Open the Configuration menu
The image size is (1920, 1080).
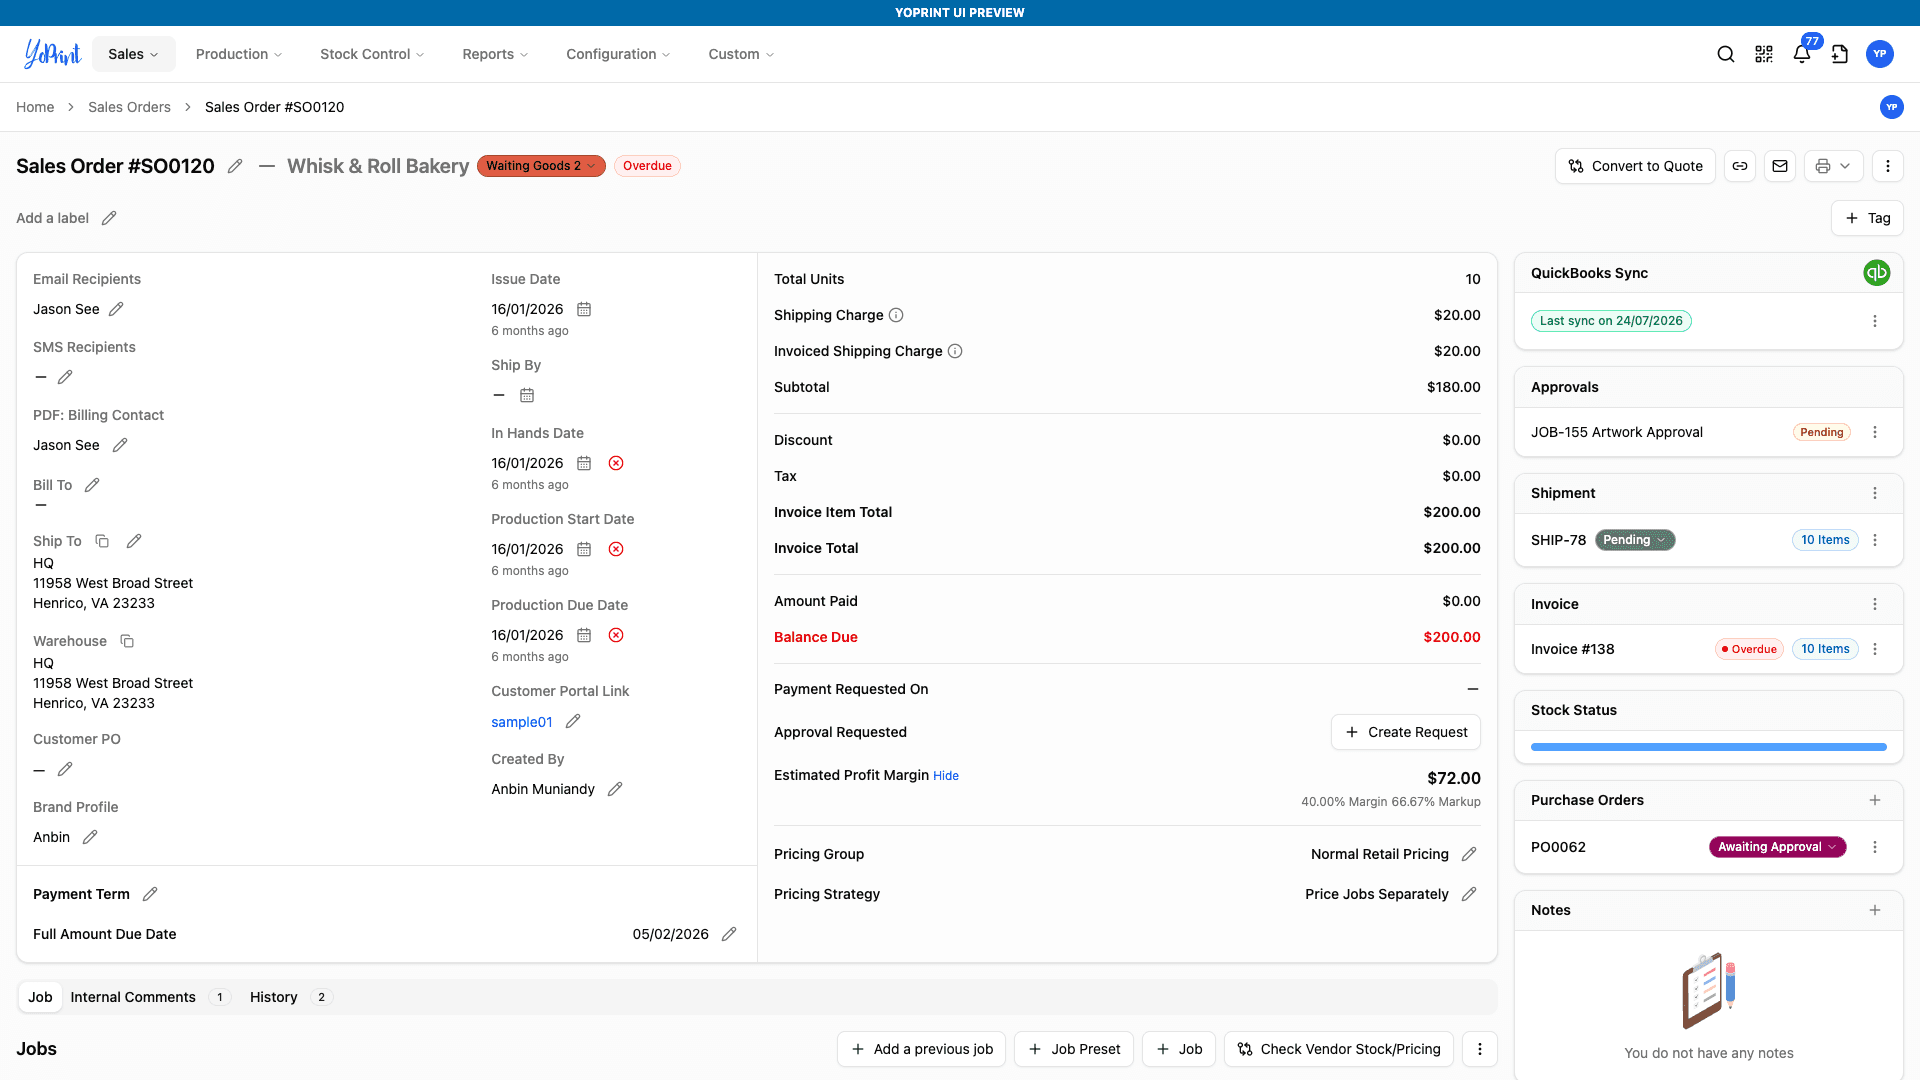[x=618, y=54]
